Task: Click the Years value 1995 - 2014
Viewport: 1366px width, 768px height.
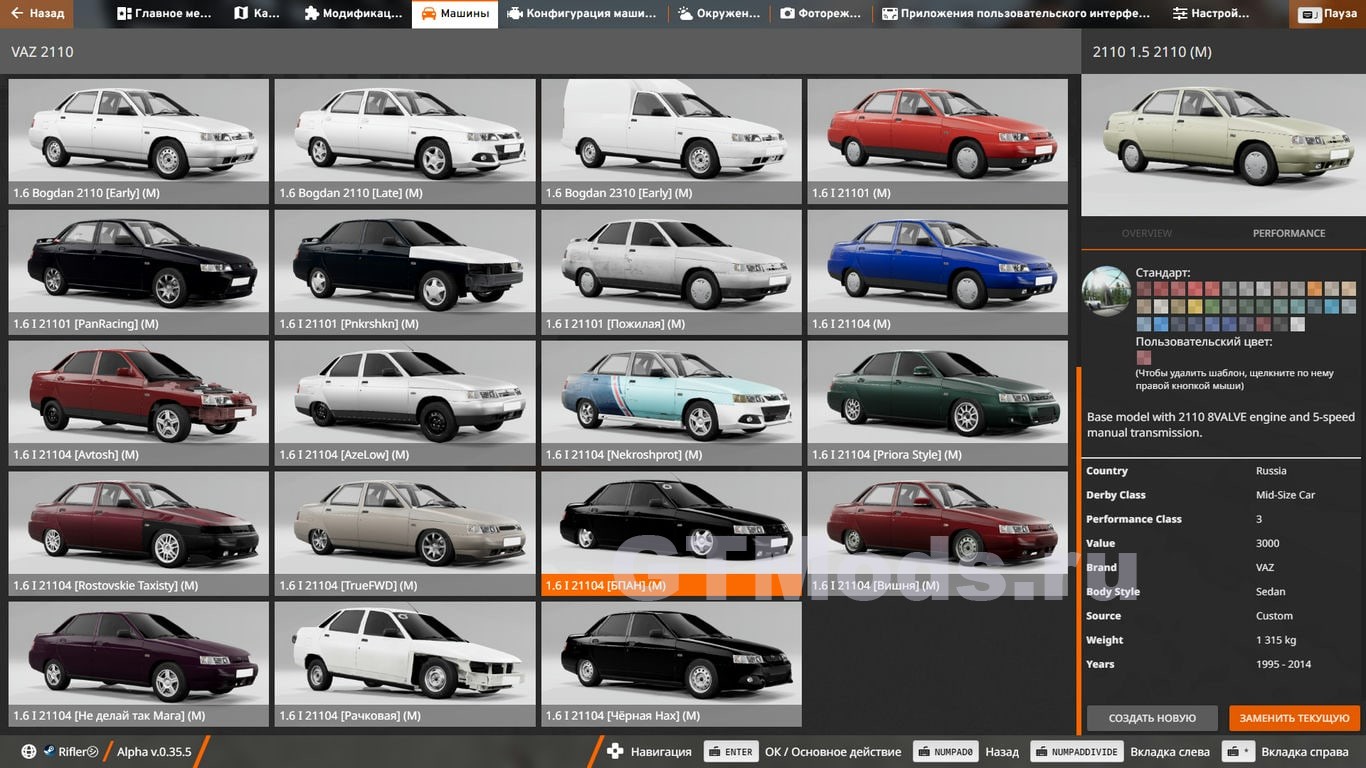Action: click(1283, 664)
